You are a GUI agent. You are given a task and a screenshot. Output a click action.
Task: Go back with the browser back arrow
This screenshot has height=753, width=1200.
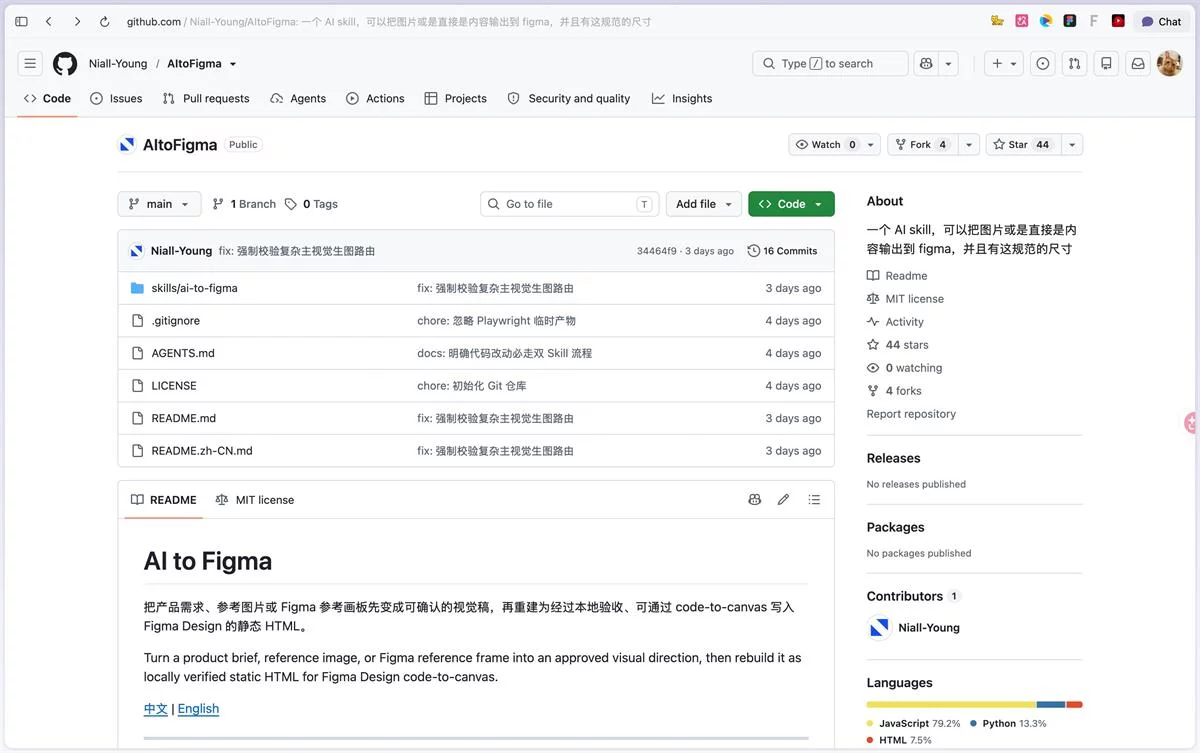(x=48, y=21)
